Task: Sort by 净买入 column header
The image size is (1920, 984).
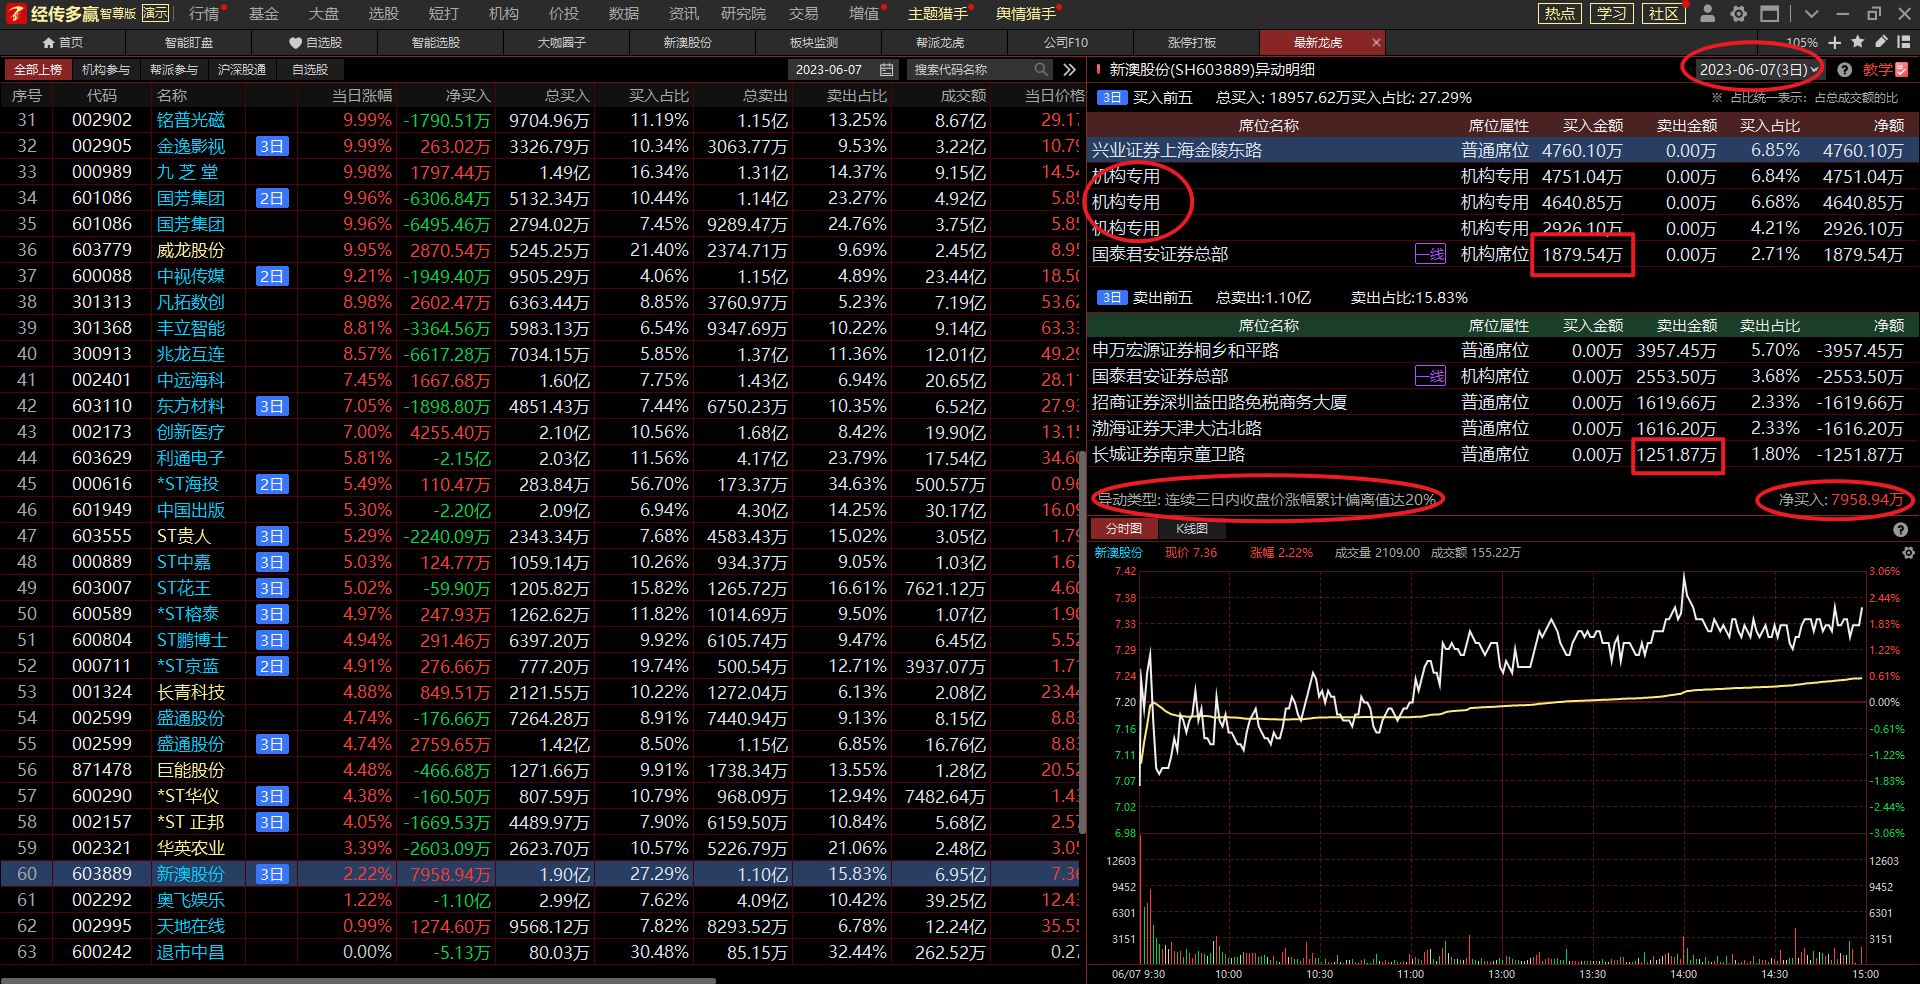Action: (468, 96)
